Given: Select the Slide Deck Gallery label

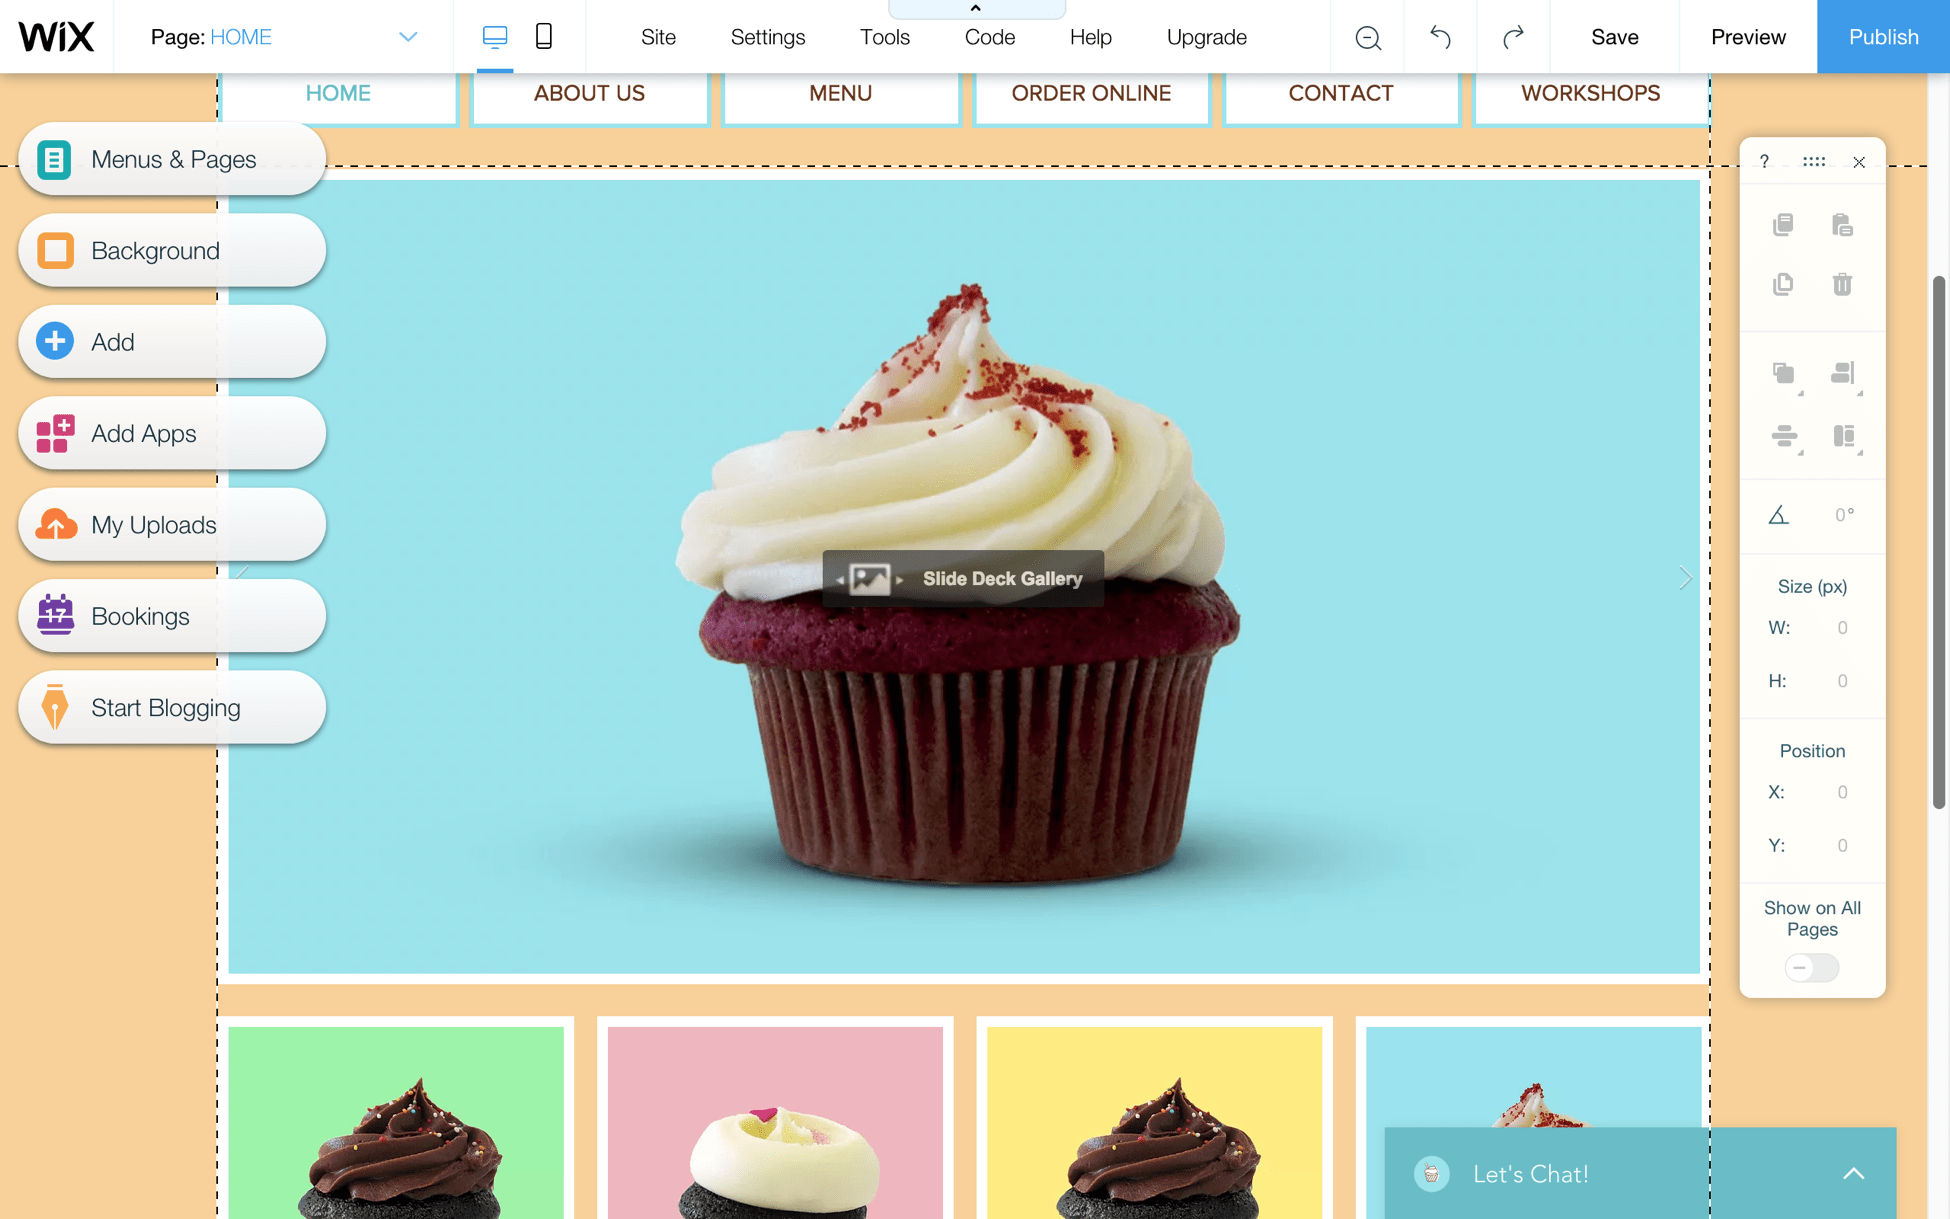Looking at the screenshot, I should click(963, 578).
